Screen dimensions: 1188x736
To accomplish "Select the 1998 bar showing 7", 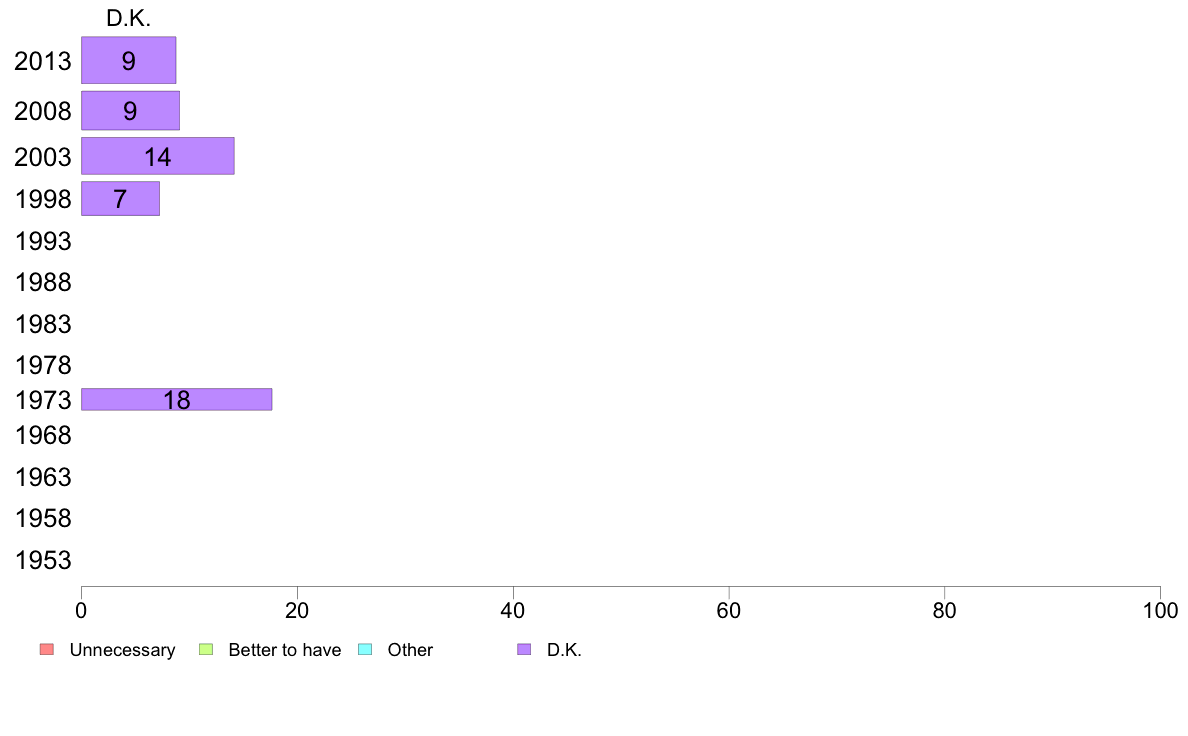I will [120, 199].
